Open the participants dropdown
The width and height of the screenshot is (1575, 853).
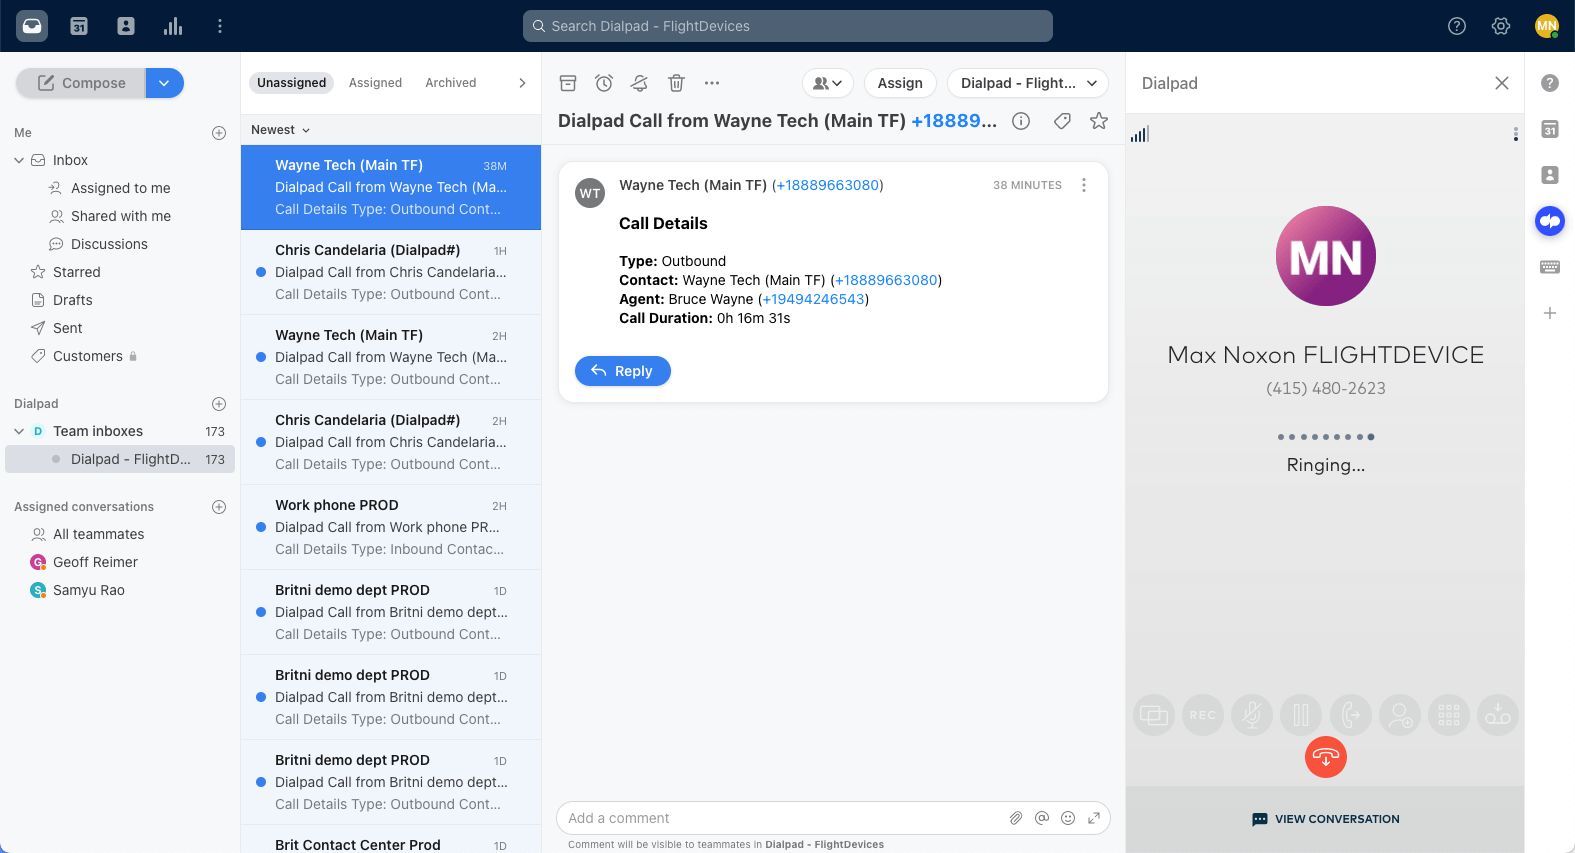point(828,83)
